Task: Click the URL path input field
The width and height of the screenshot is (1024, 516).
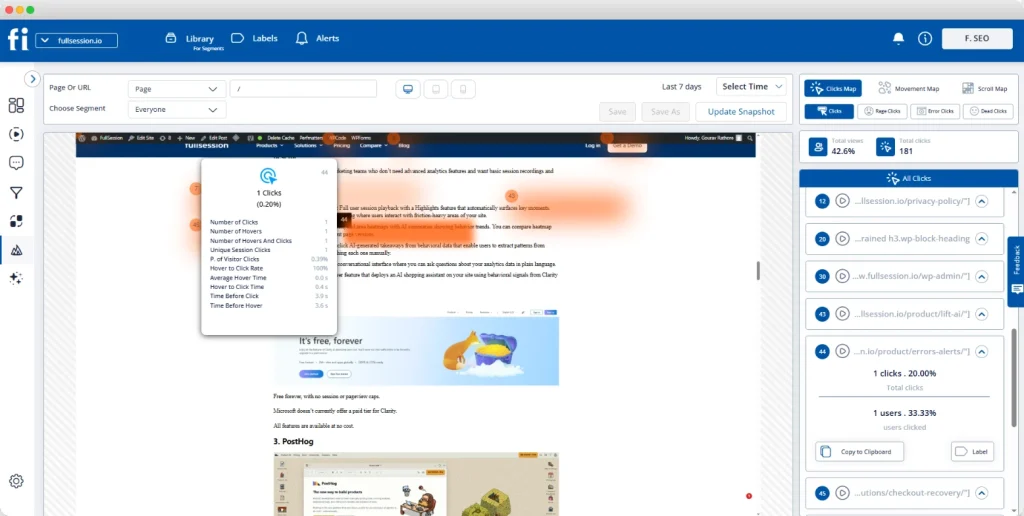Action: coord(303,89)
